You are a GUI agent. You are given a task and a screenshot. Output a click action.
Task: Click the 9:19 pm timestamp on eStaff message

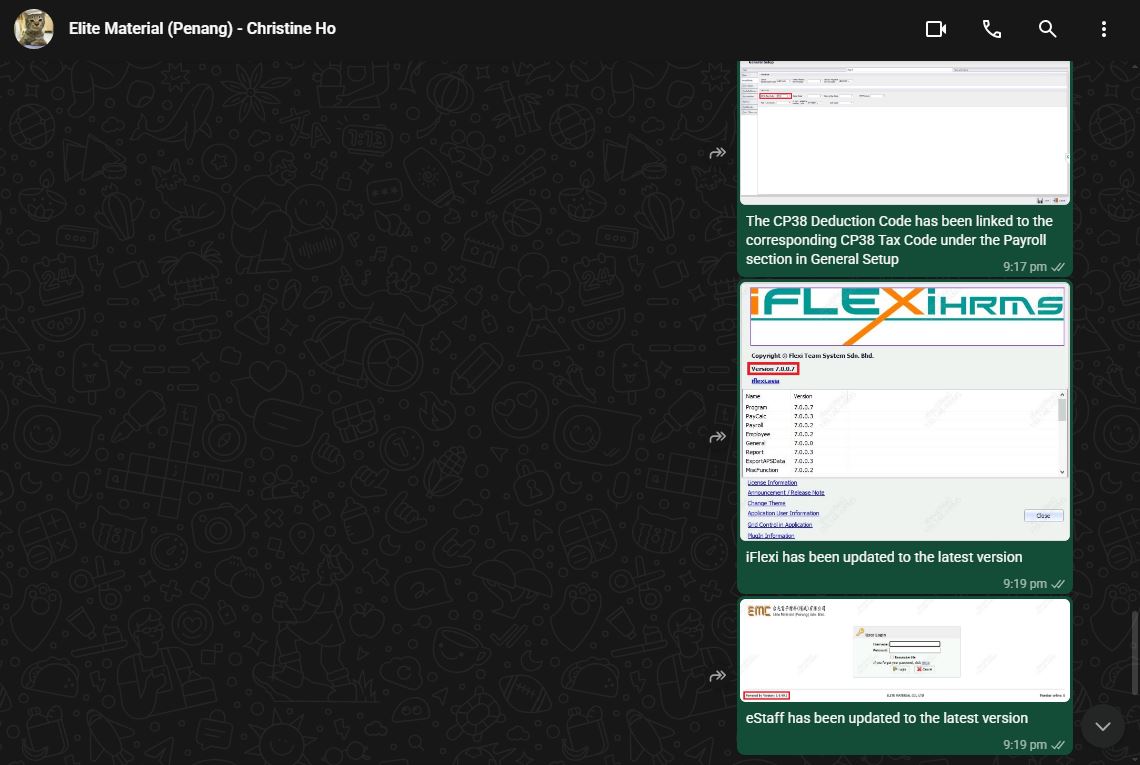tap(1024, 745)
